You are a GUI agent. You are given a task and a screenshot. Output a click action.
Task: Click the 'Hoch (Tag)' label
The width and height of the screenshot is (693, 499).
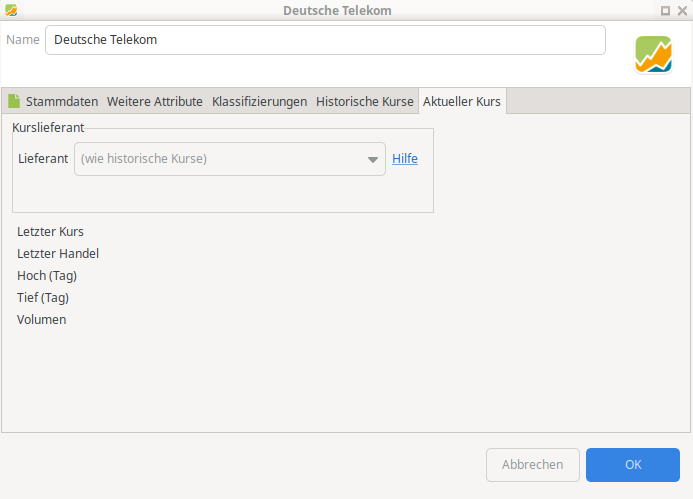click(x=47, y=276)
